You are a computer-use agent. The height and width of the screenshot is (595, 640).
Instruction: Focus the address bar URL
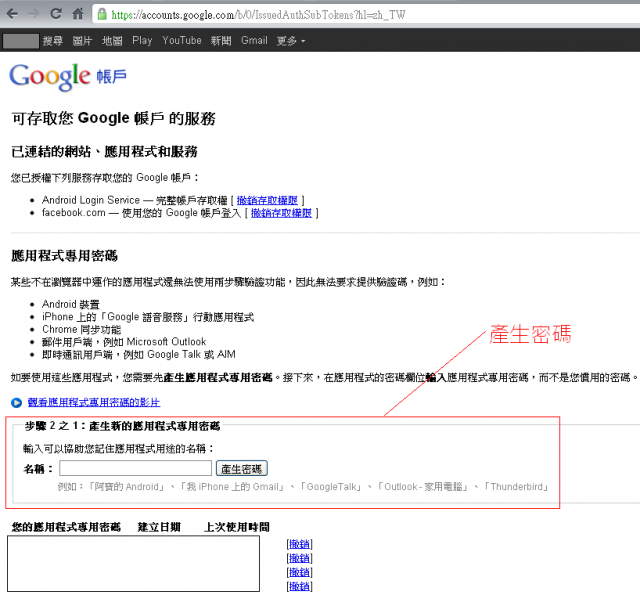click(258, 15)
